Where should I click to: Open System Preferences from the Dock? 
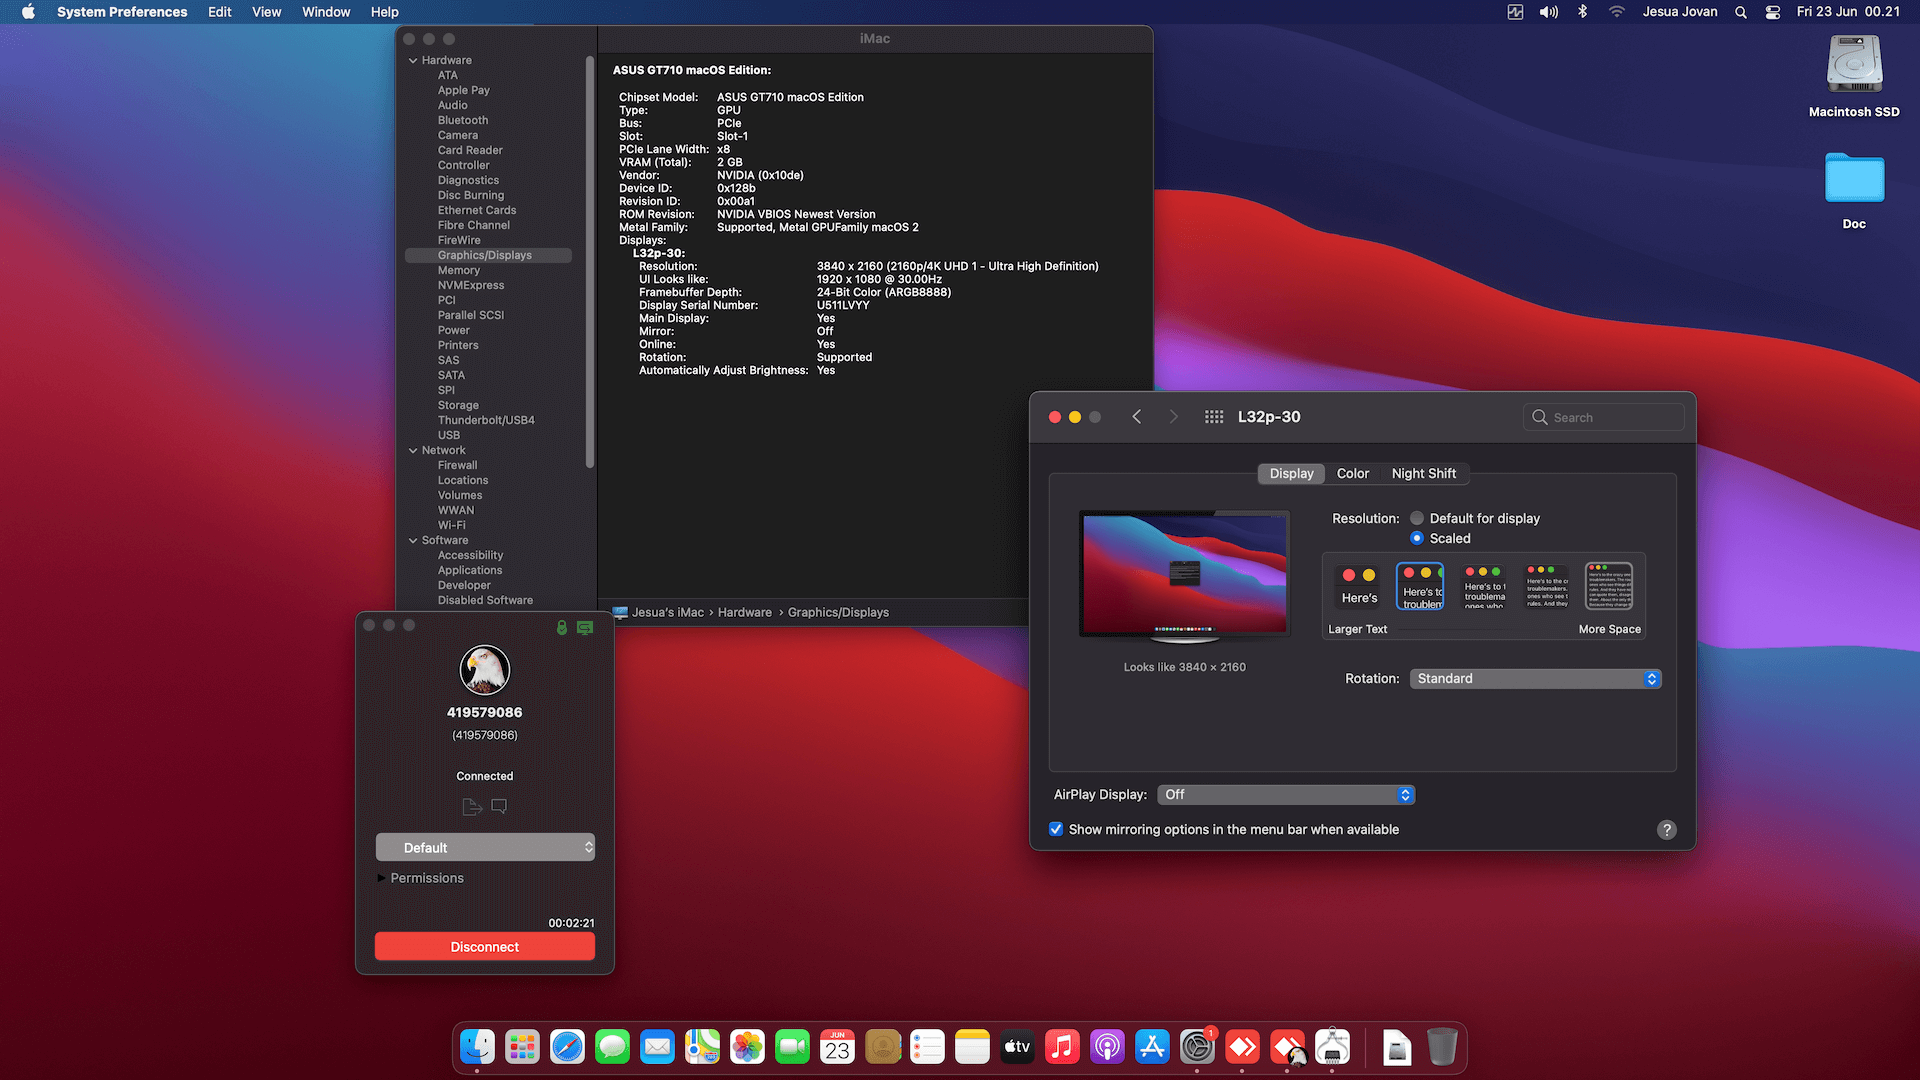1197,1047
